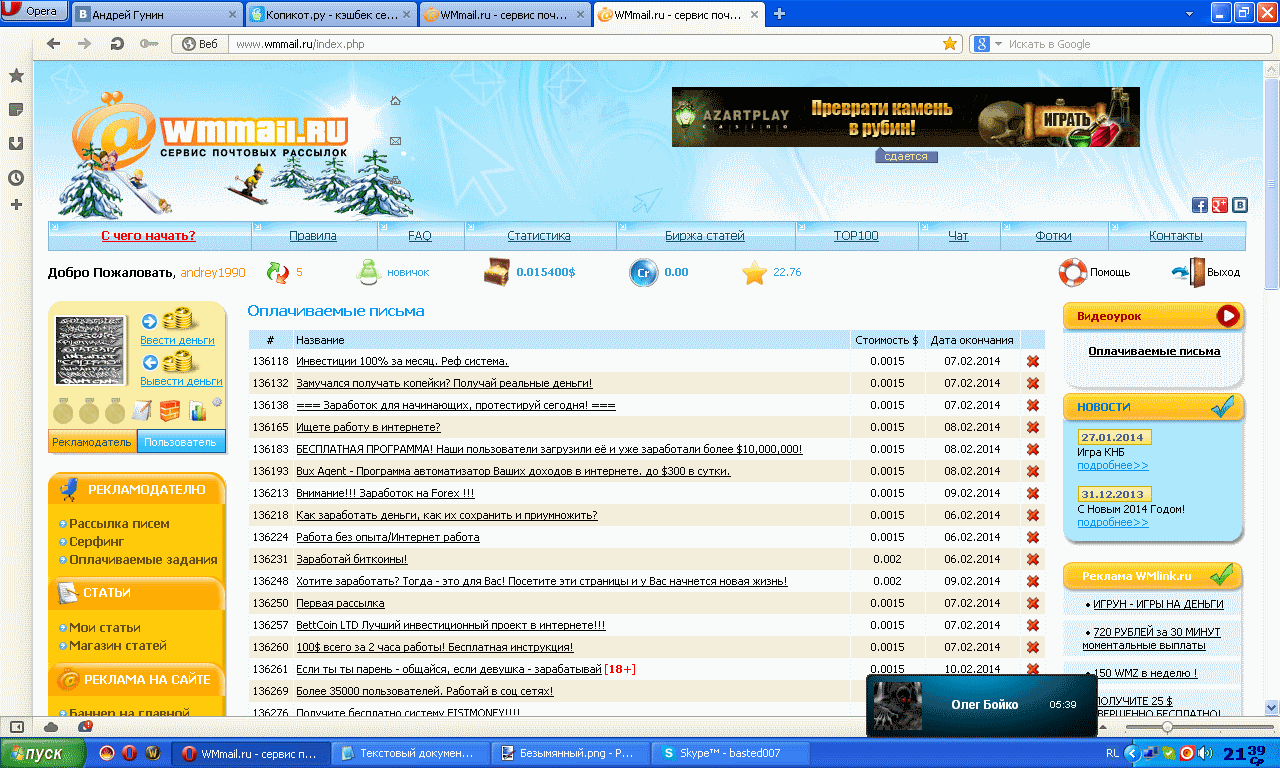Open the sidebar downloads panel icon
The image size is (1280, 768).
pos(16,143)
